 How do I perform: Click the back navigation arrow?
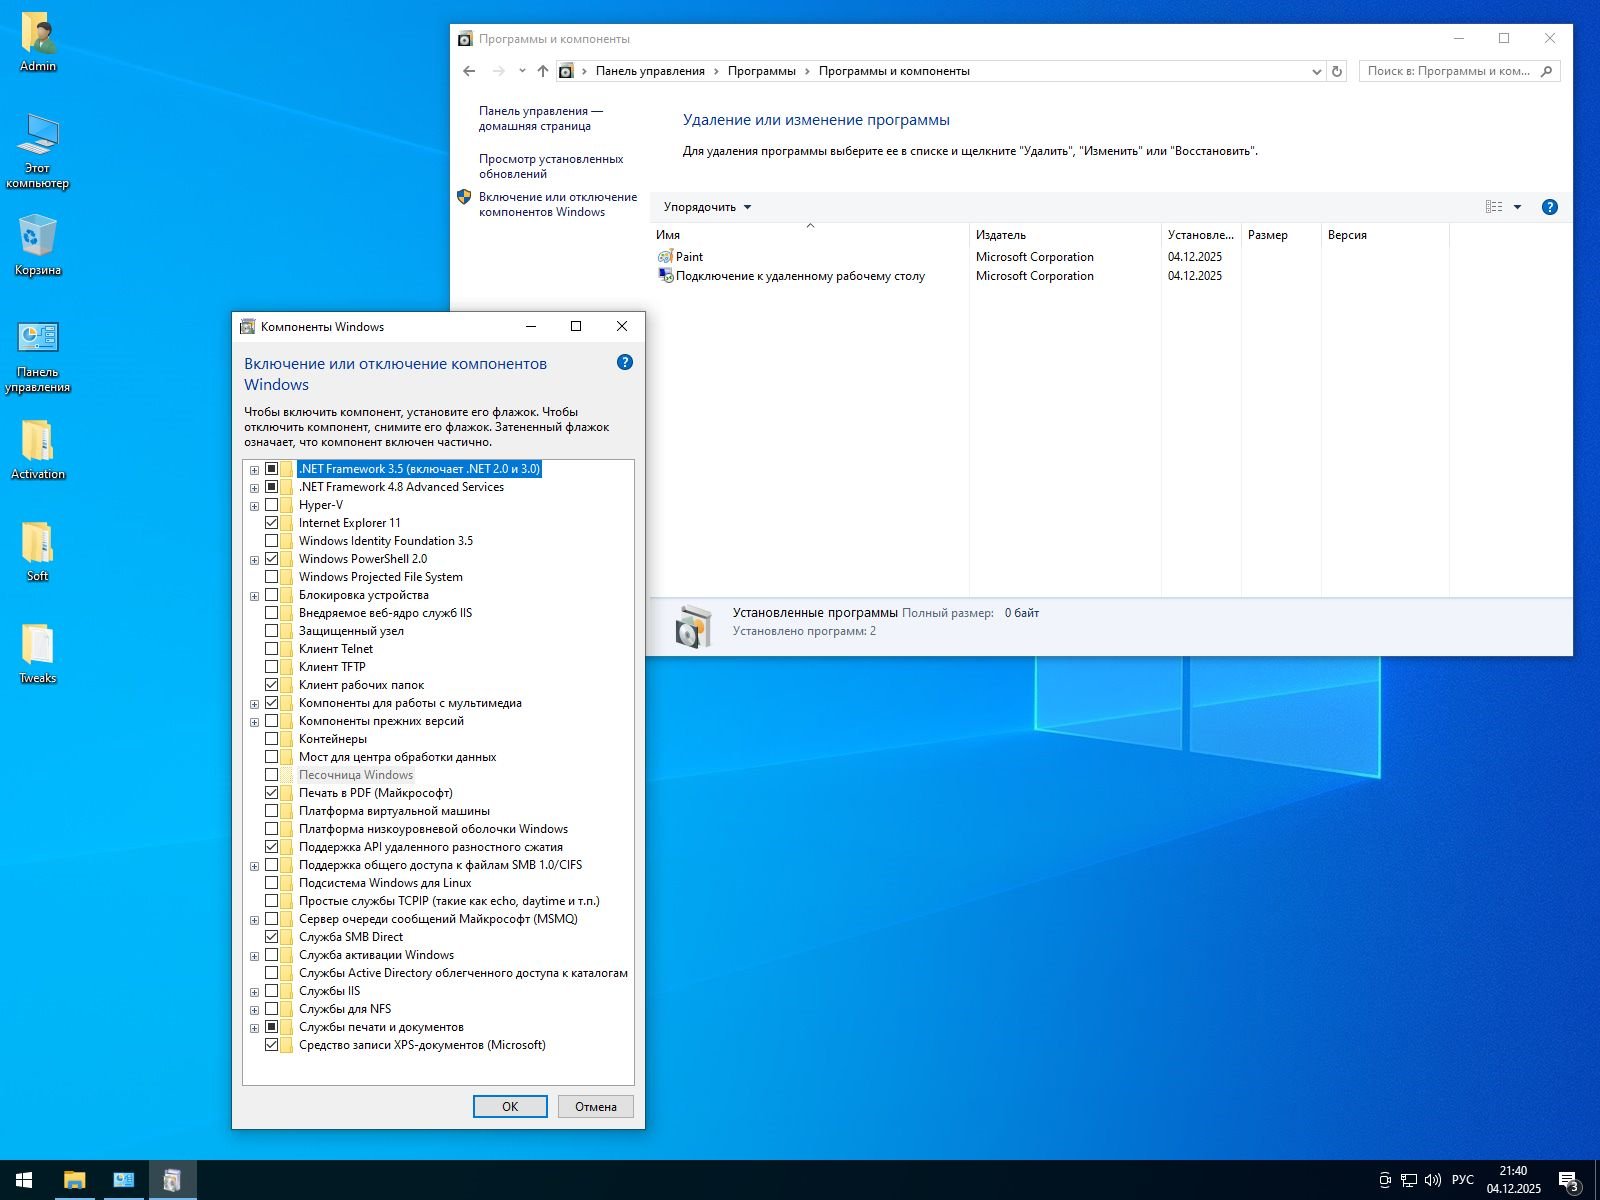(469, 71)
